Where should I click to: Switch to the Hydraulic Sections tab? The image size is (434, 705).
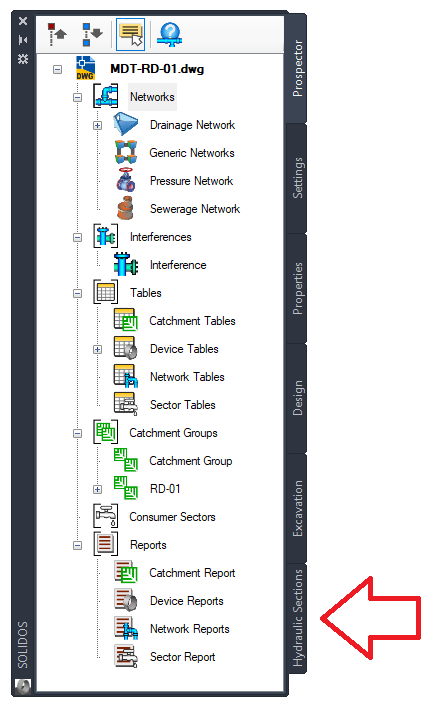pyautogui.click(x=297, y=618)
